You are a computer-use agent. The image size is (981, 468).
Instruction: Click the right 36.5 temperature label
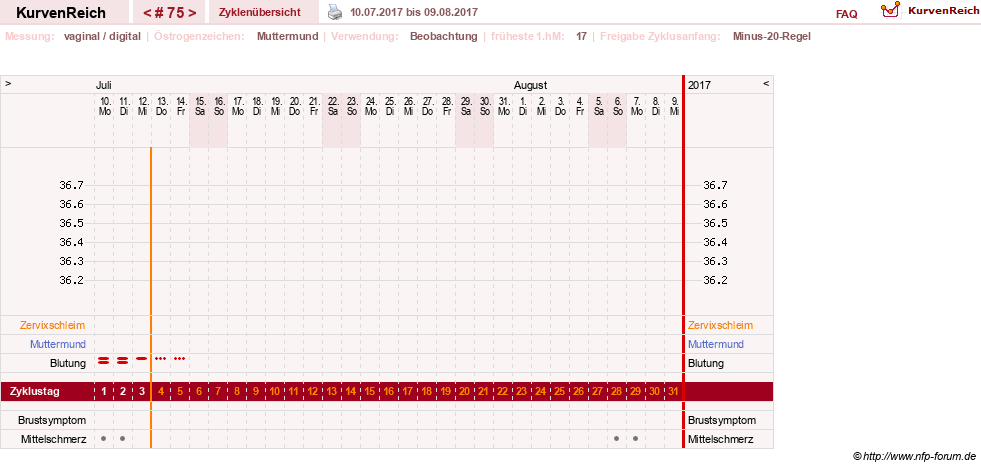click(x=716, y=223)
